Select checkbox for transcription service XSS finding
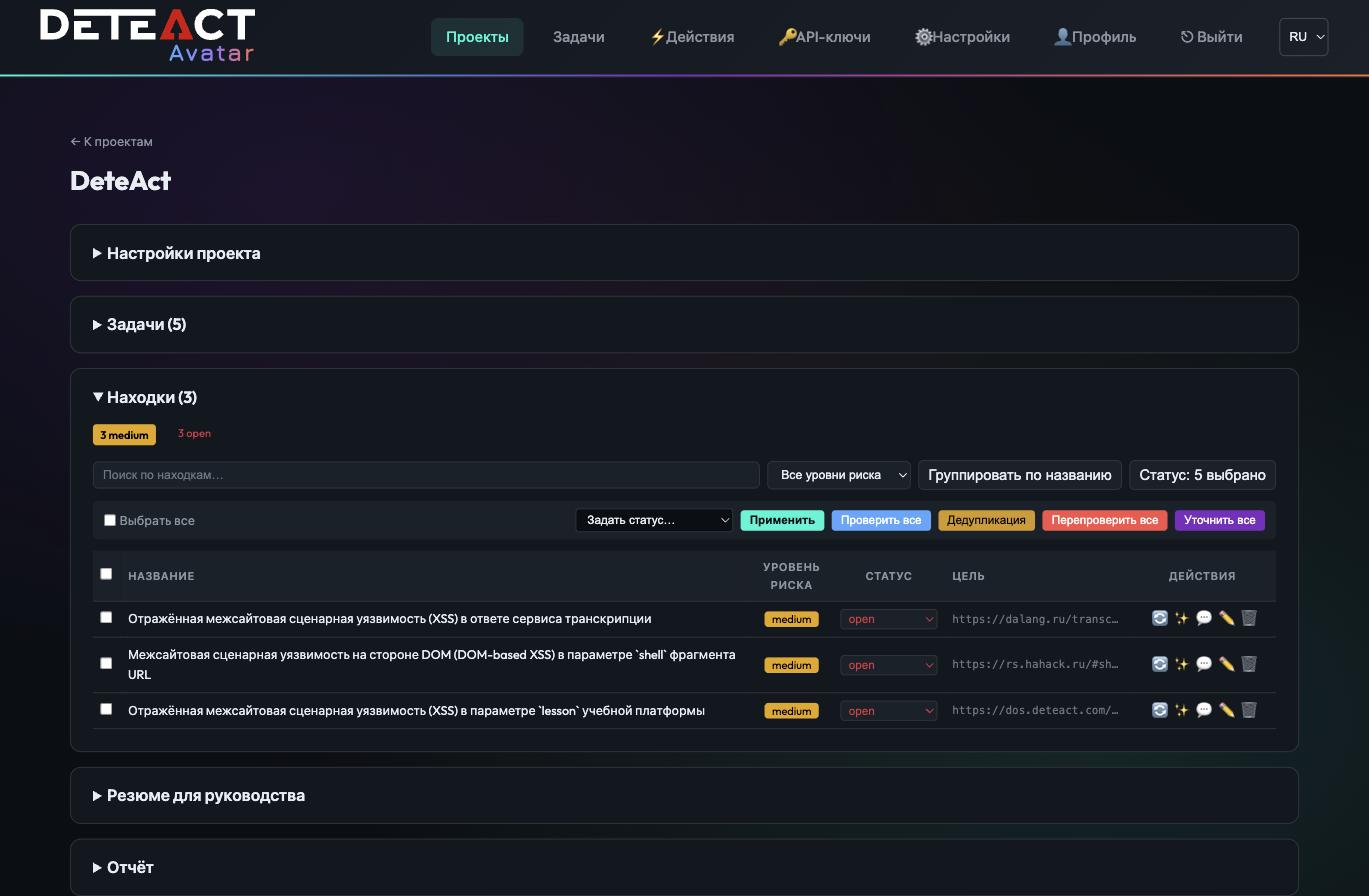Viewport: 1369px width, 896px height. 106,618
